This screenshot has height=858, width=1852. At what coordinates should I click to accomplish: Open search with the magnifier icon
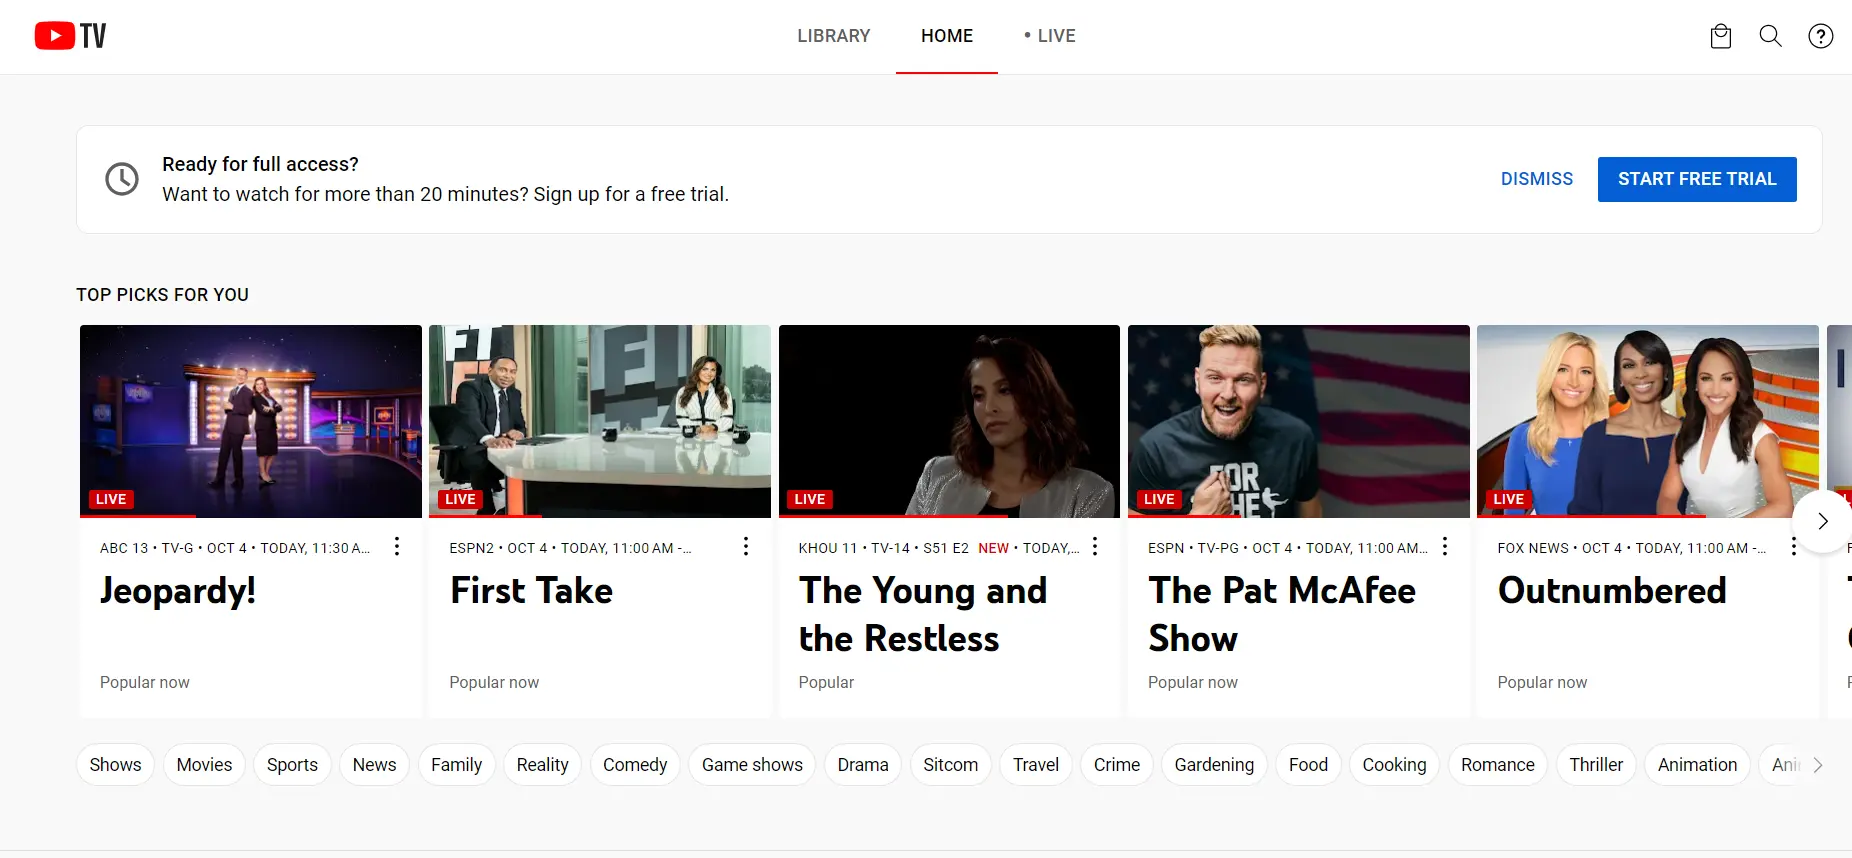[1770, 36]
